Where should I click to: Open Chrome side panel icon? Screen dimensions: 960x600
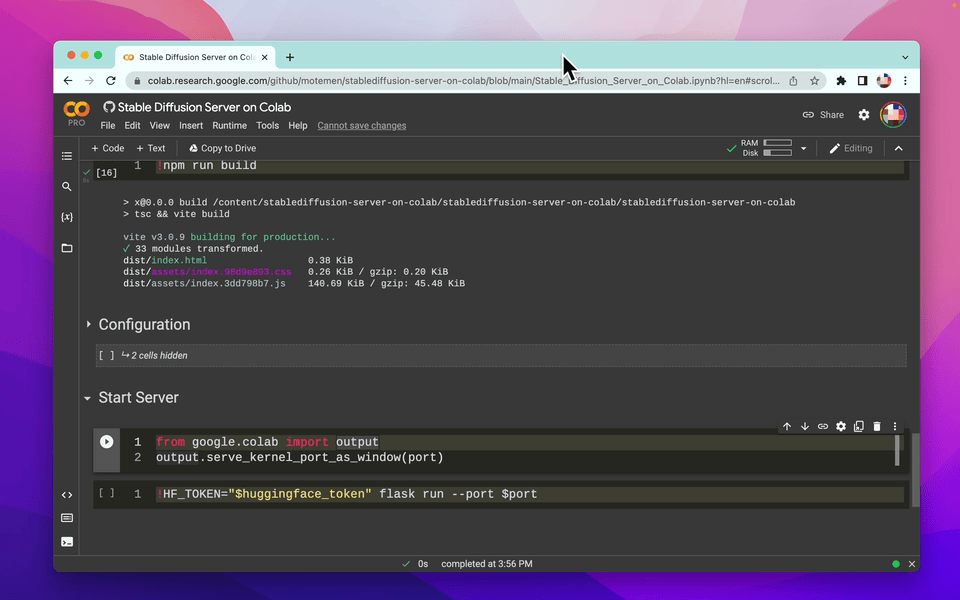click(862, 81)
